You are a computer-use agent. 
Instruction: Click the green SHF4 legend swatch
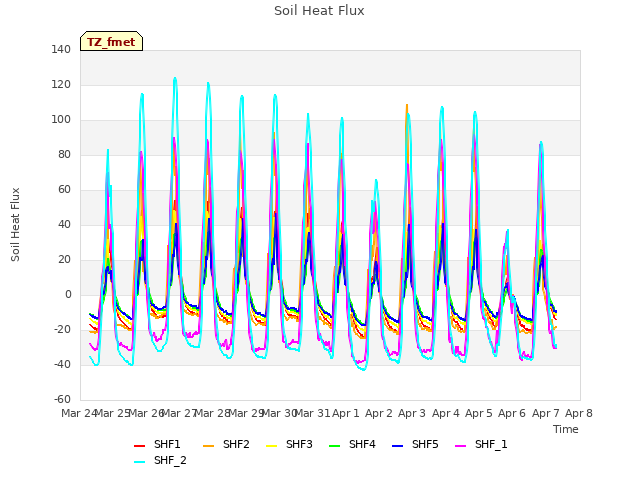coord(334,446)
